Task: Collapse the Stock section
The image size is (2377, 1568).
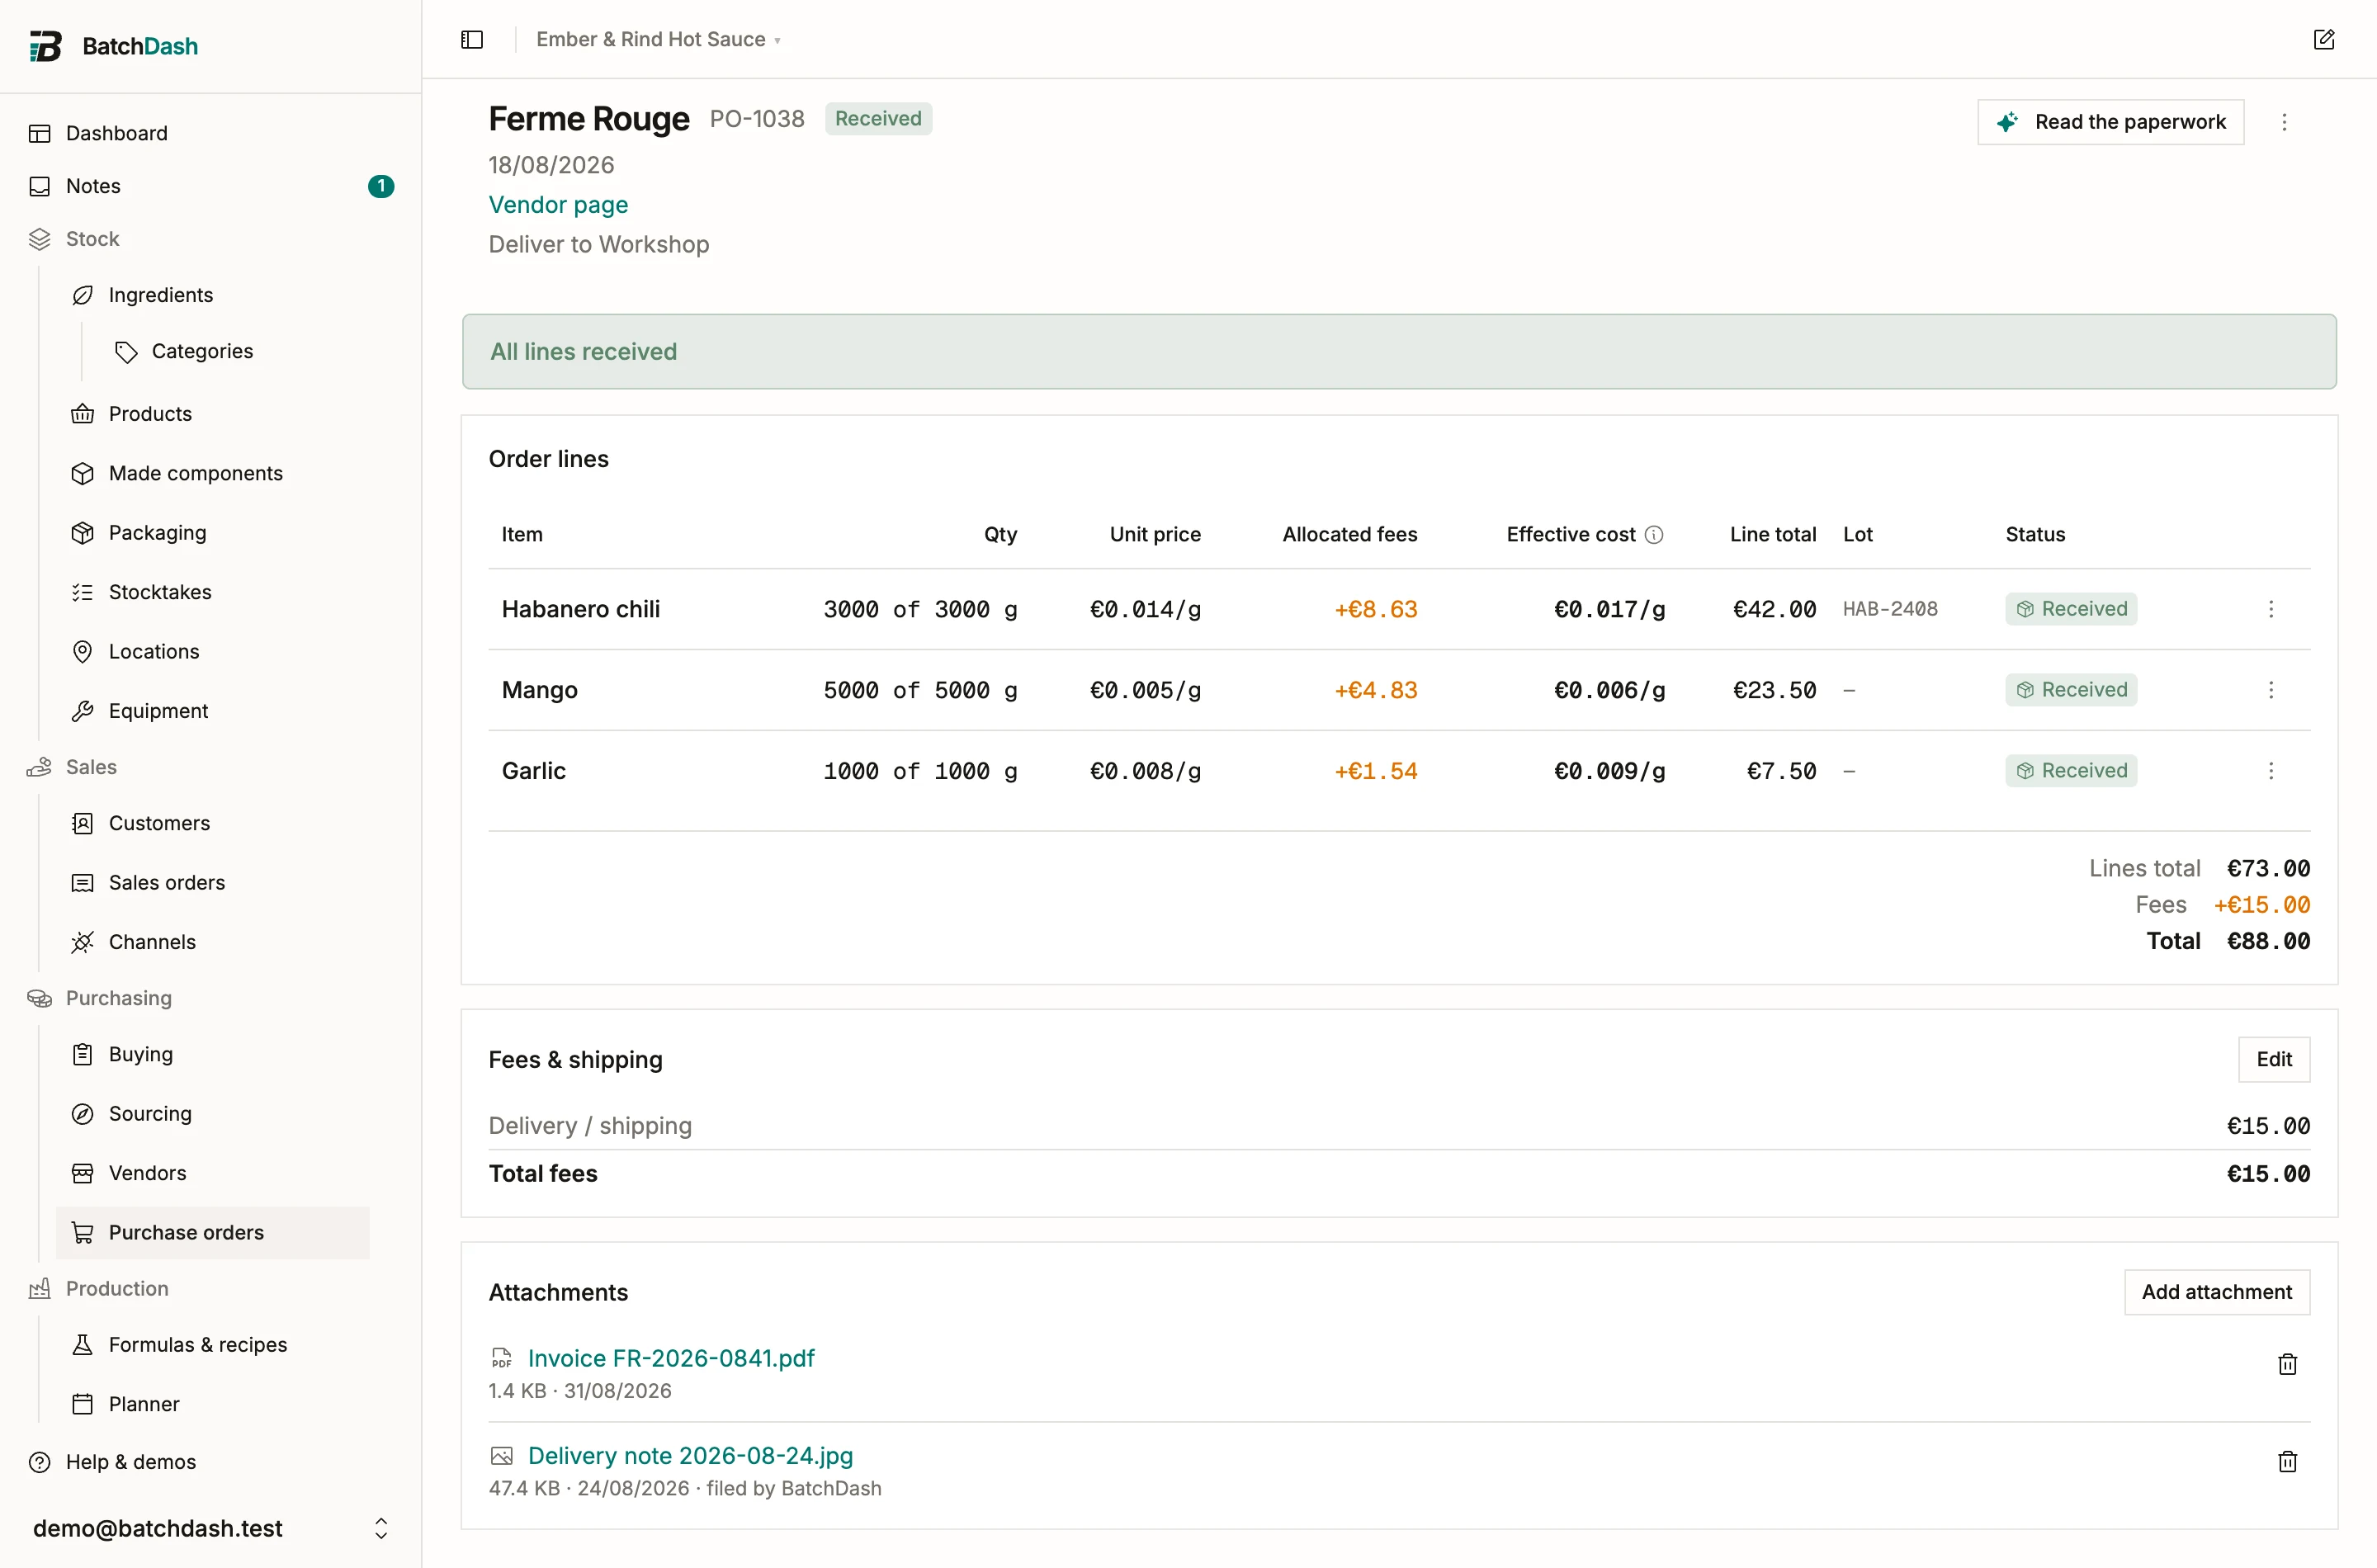Action: 92,239
